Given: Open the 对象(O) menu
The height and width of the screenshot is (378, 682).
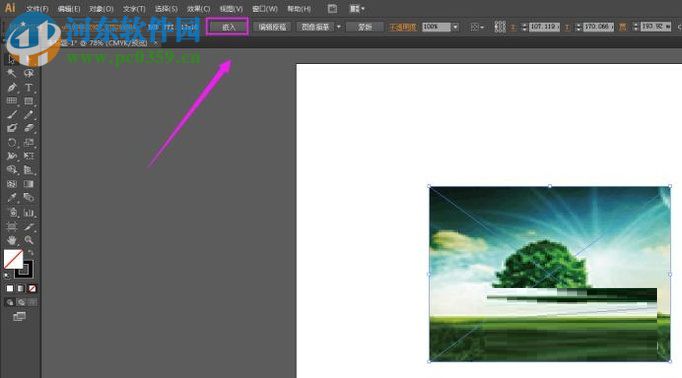Looking at the screenshot, I should (x=101, y=9).
